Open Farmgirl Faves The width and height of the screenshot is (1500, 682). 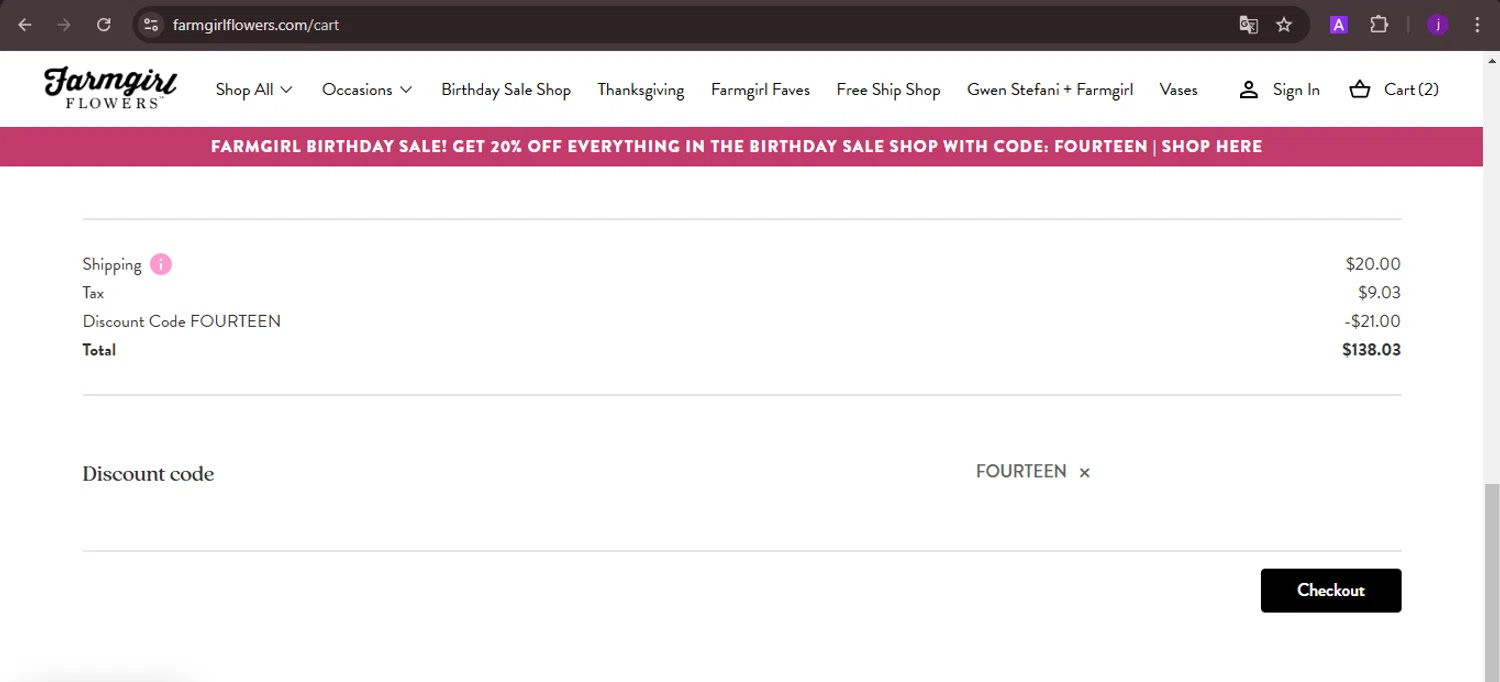pyautogui.click(x=760, y=89)
